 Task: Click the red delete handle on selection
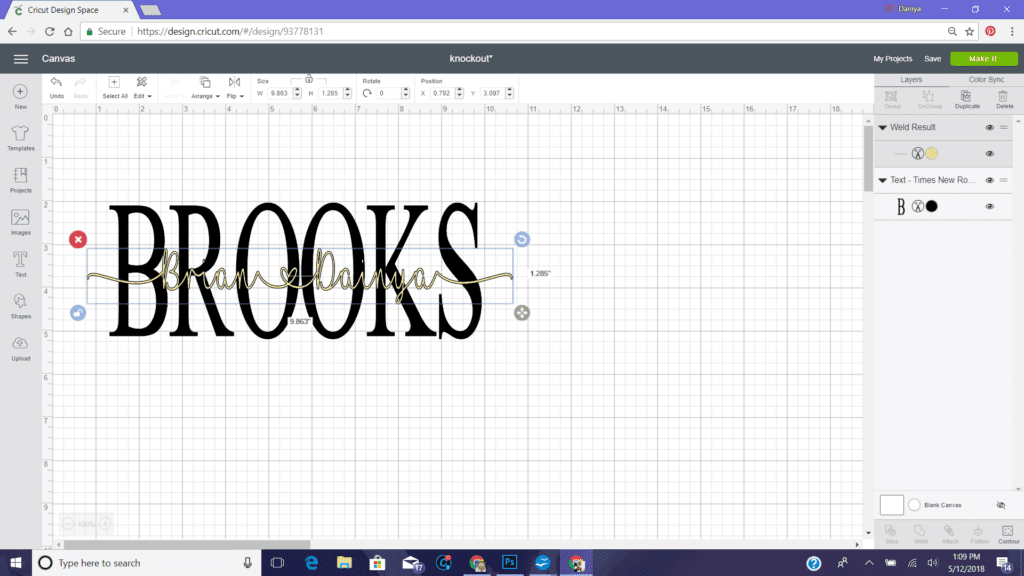(78, 240)
